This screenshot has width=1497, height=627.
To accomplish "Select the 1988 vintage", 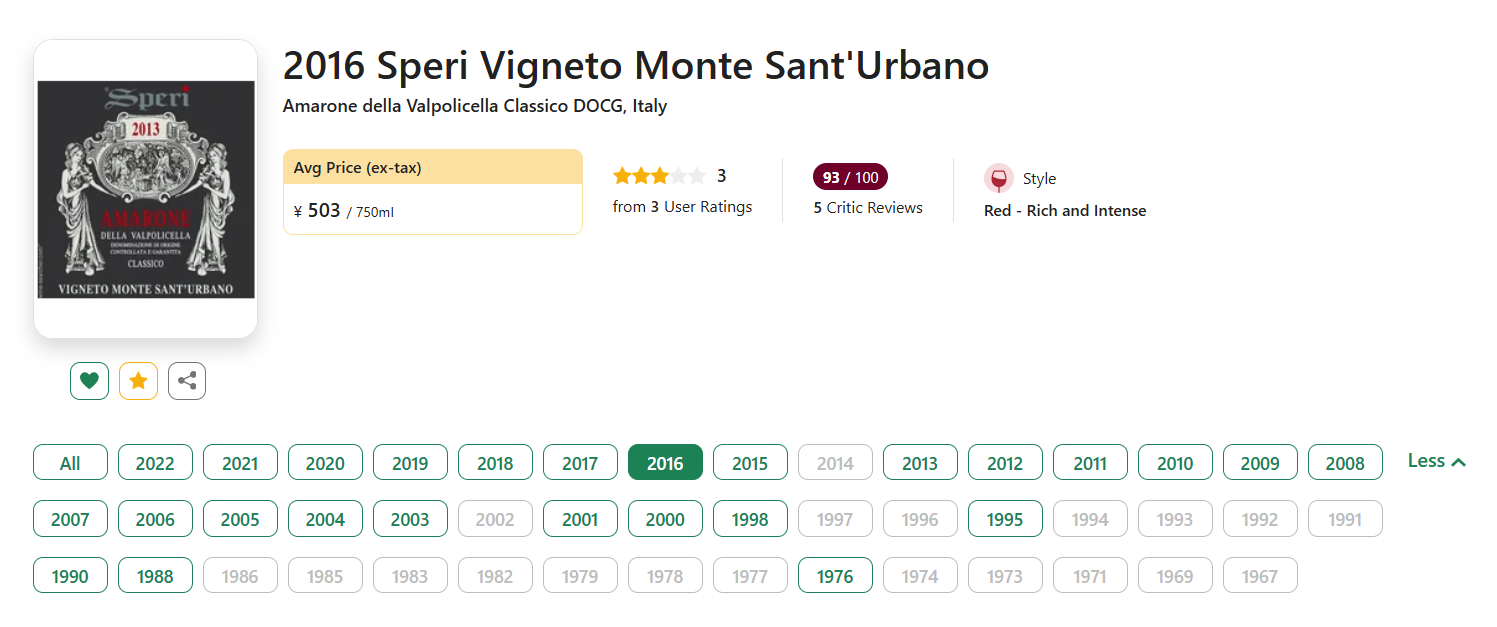I will (x=155, y=576).
